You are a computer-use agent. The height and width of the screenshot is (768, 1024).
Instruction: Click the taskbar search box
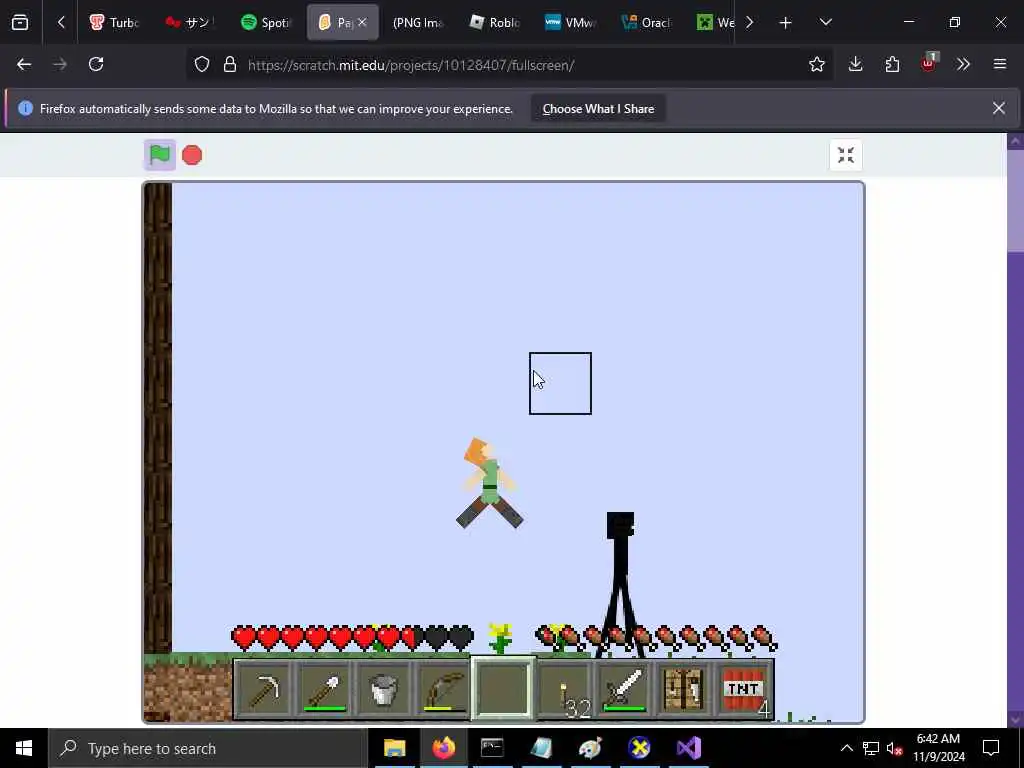208,748
